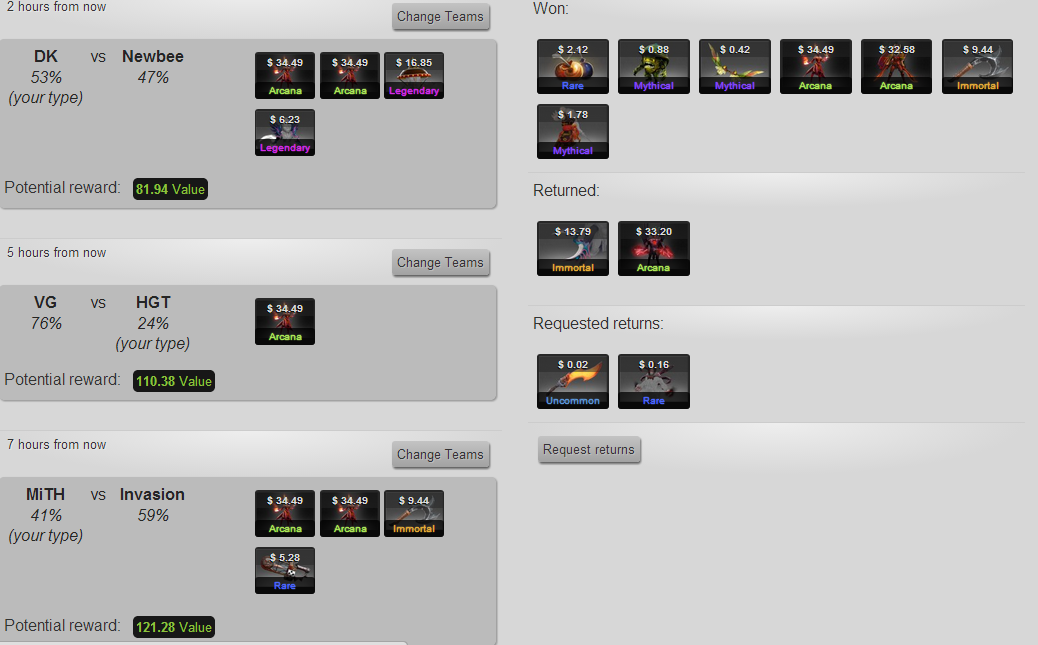Image resolution: width=1038 pixels, height=645 pixels.
Task: Click the $1.78 Mythical item in Won
Action: tap(573, 131)
